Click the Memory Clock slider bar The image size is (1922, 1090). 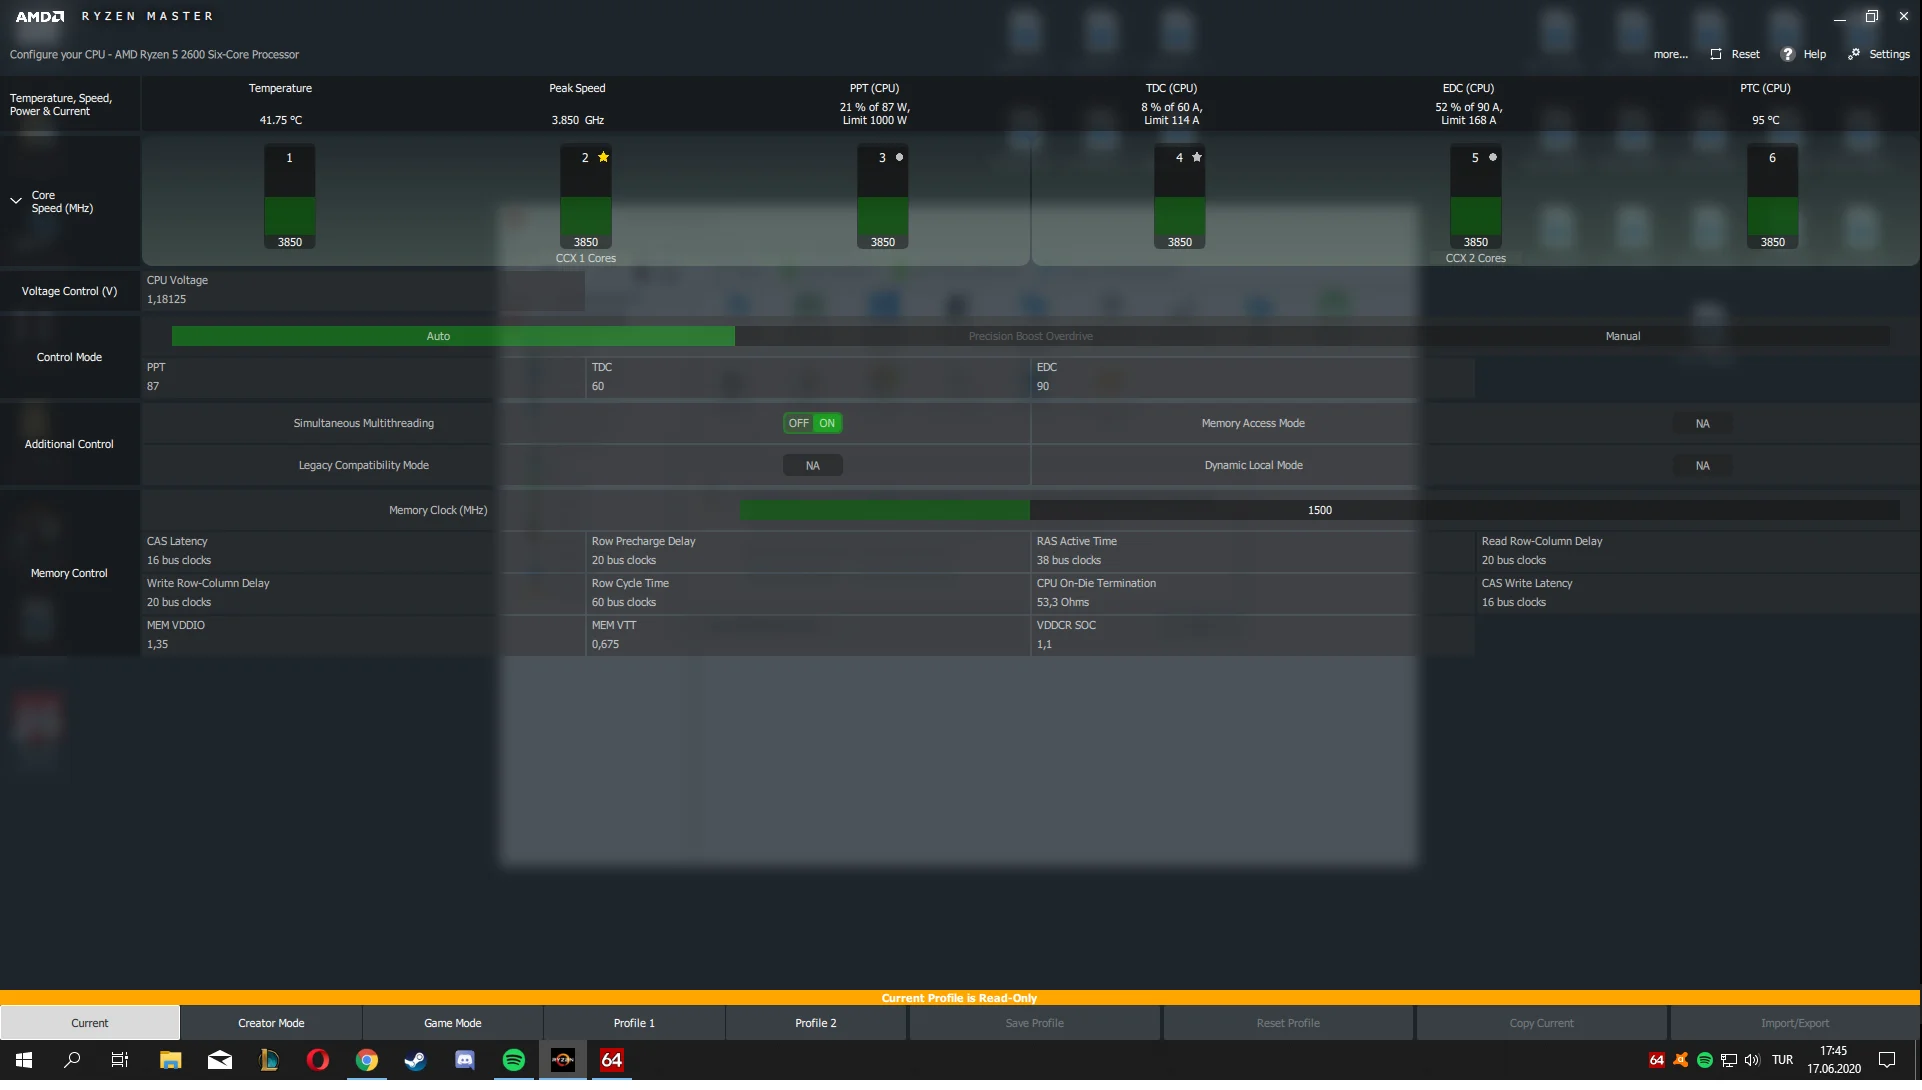(x=1319, y=510)
